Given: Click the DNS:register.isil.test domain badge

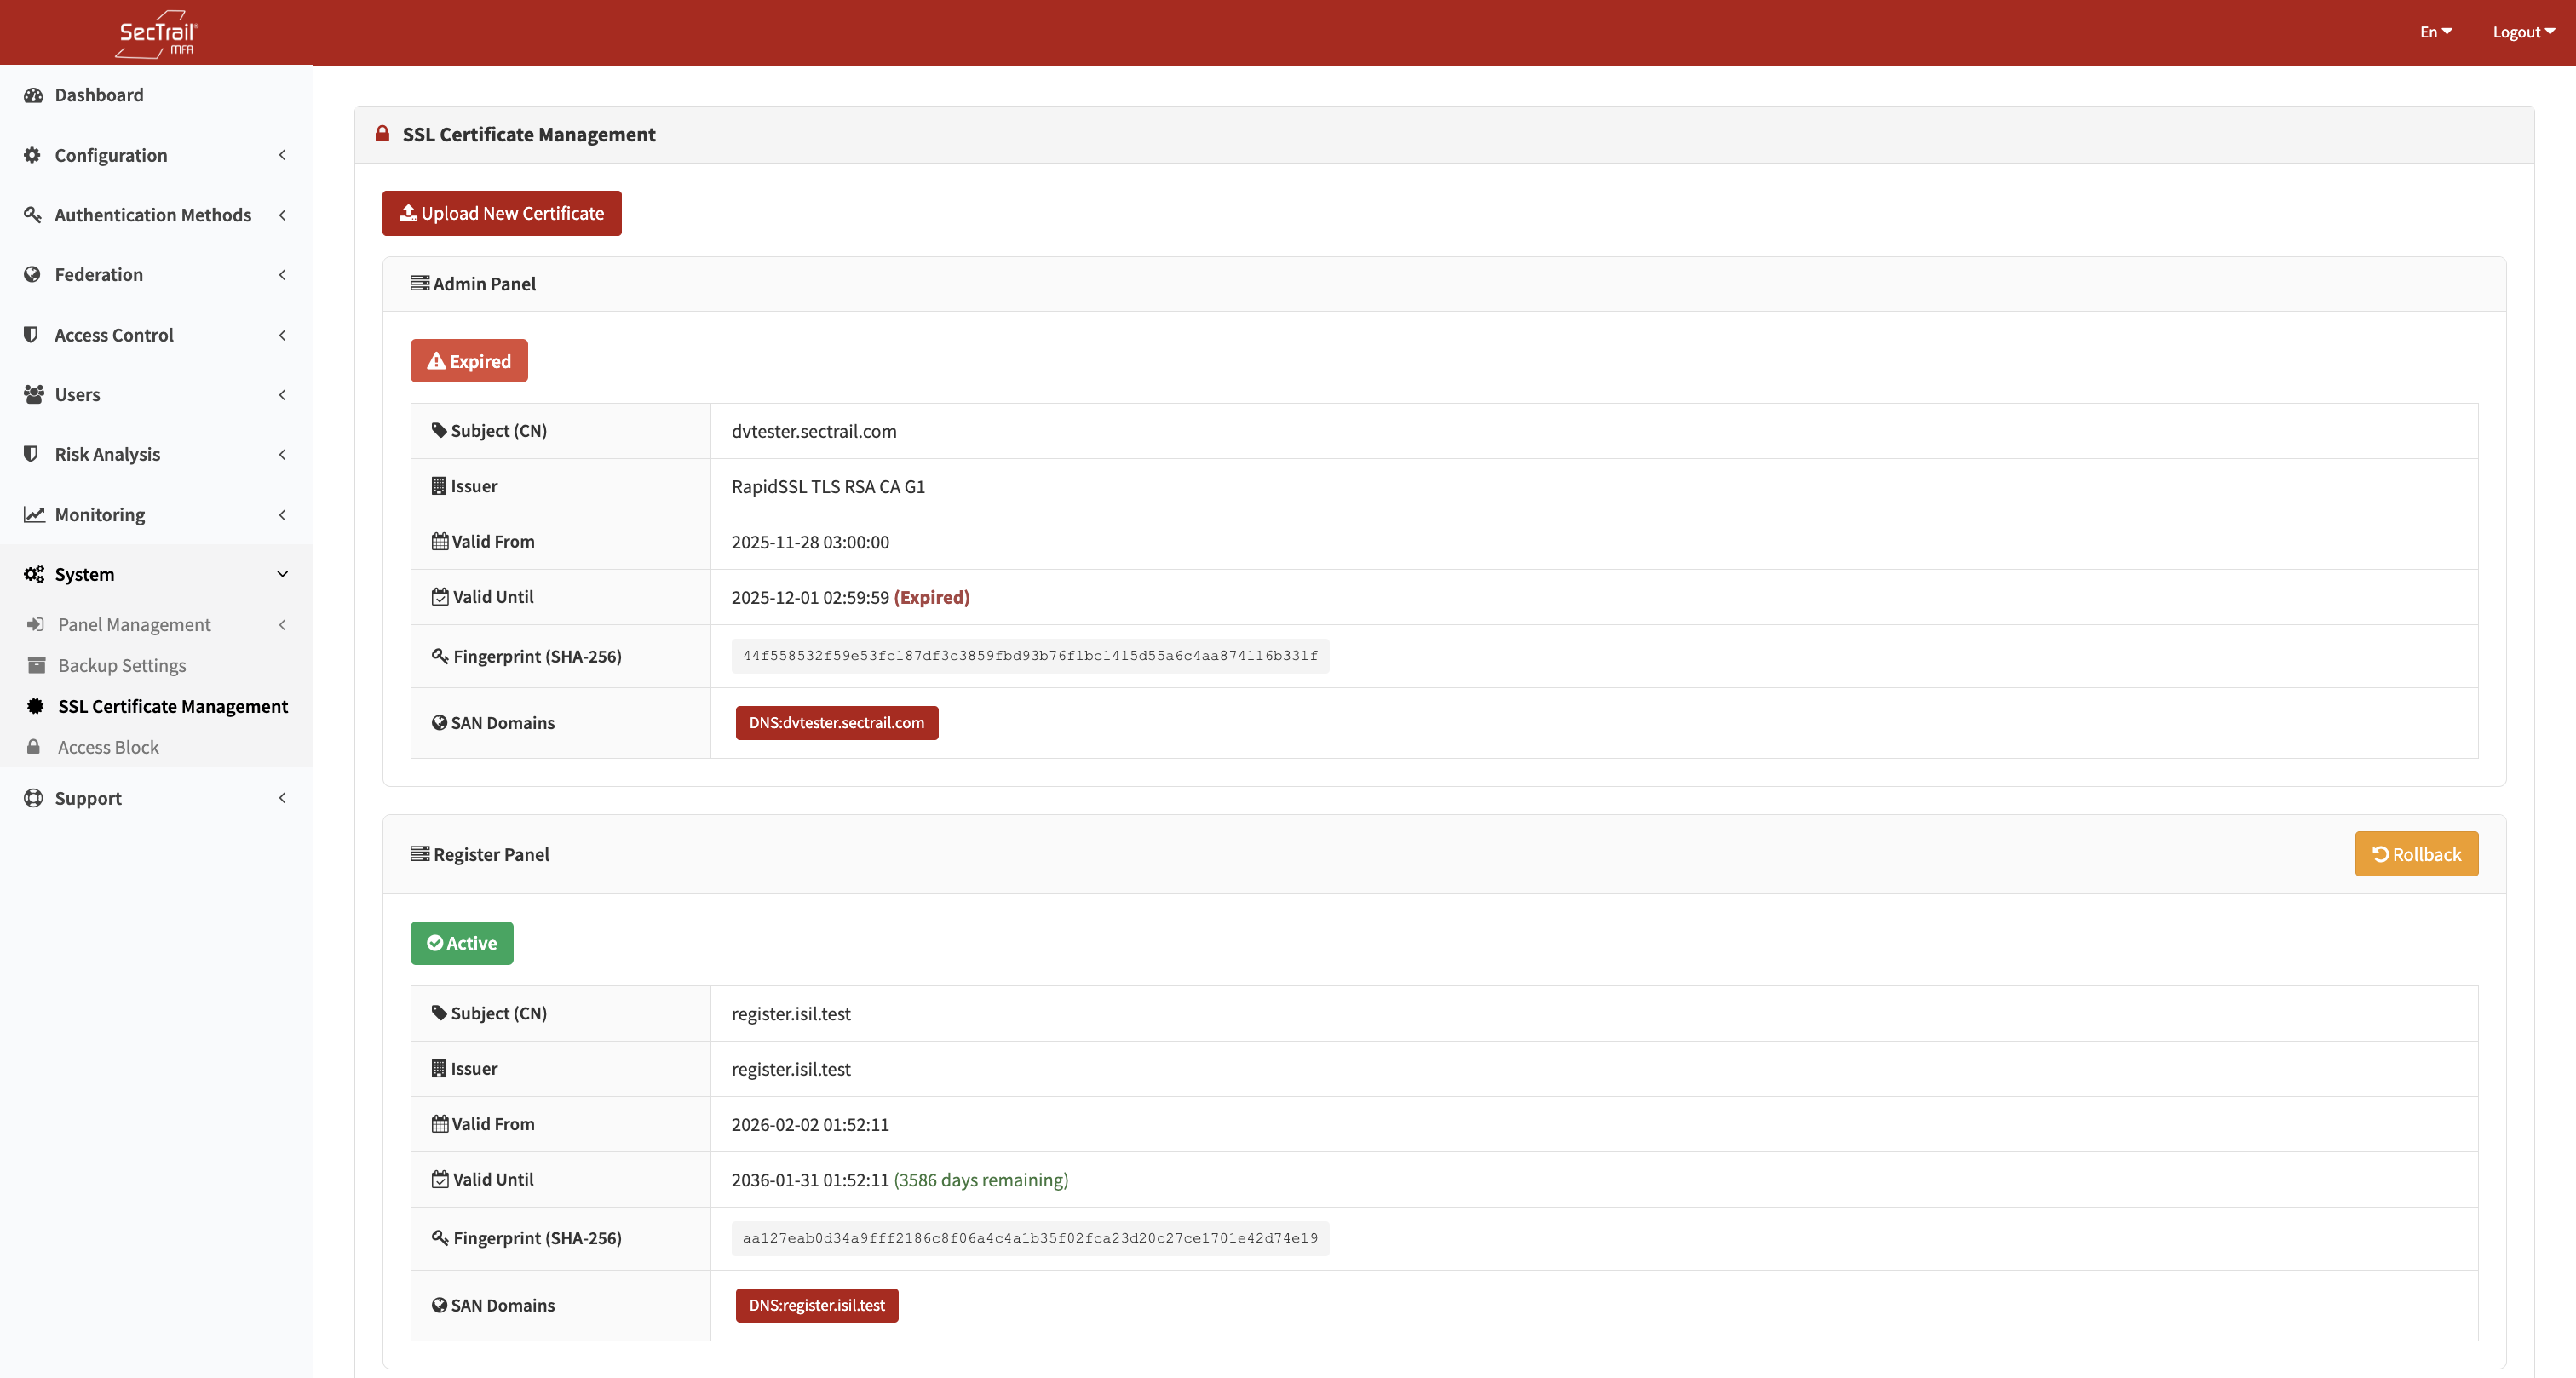Looking at the screenshot, I should (816, 1305).
